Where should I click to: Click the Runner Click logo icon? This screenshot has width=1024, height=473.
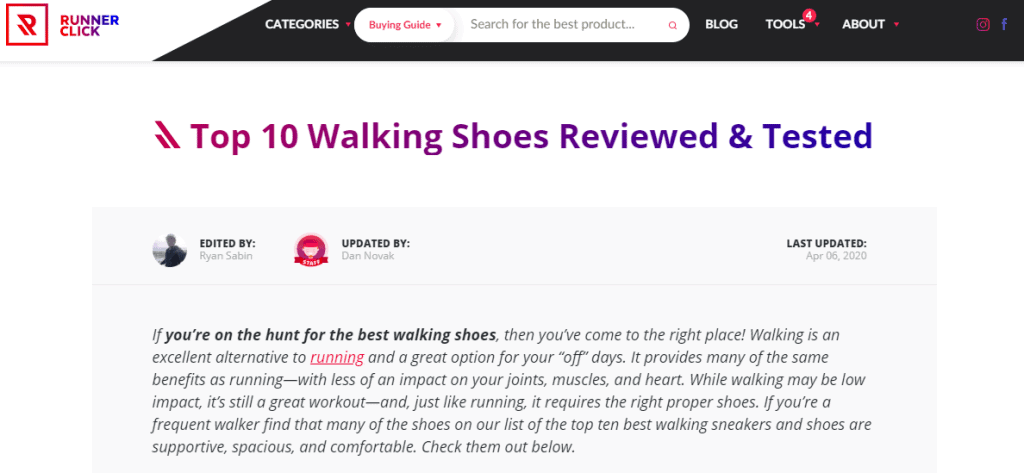tap(26, 24)
